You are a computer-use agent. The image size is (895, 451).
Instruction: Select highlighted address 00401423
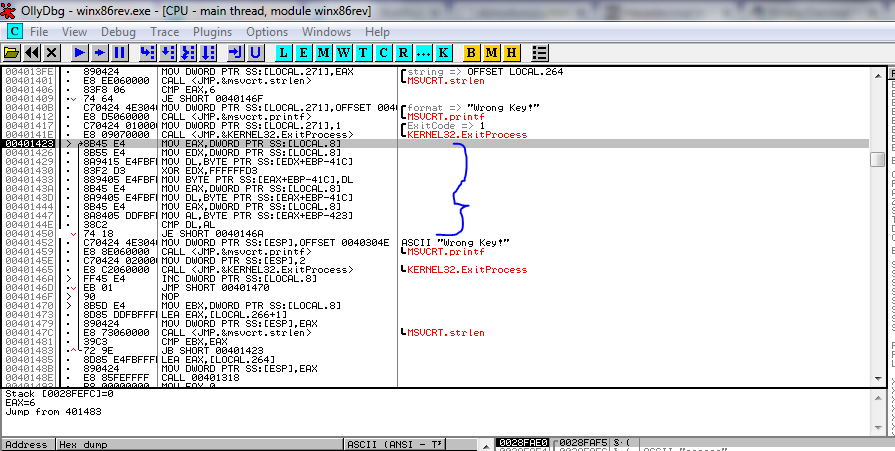28,144
